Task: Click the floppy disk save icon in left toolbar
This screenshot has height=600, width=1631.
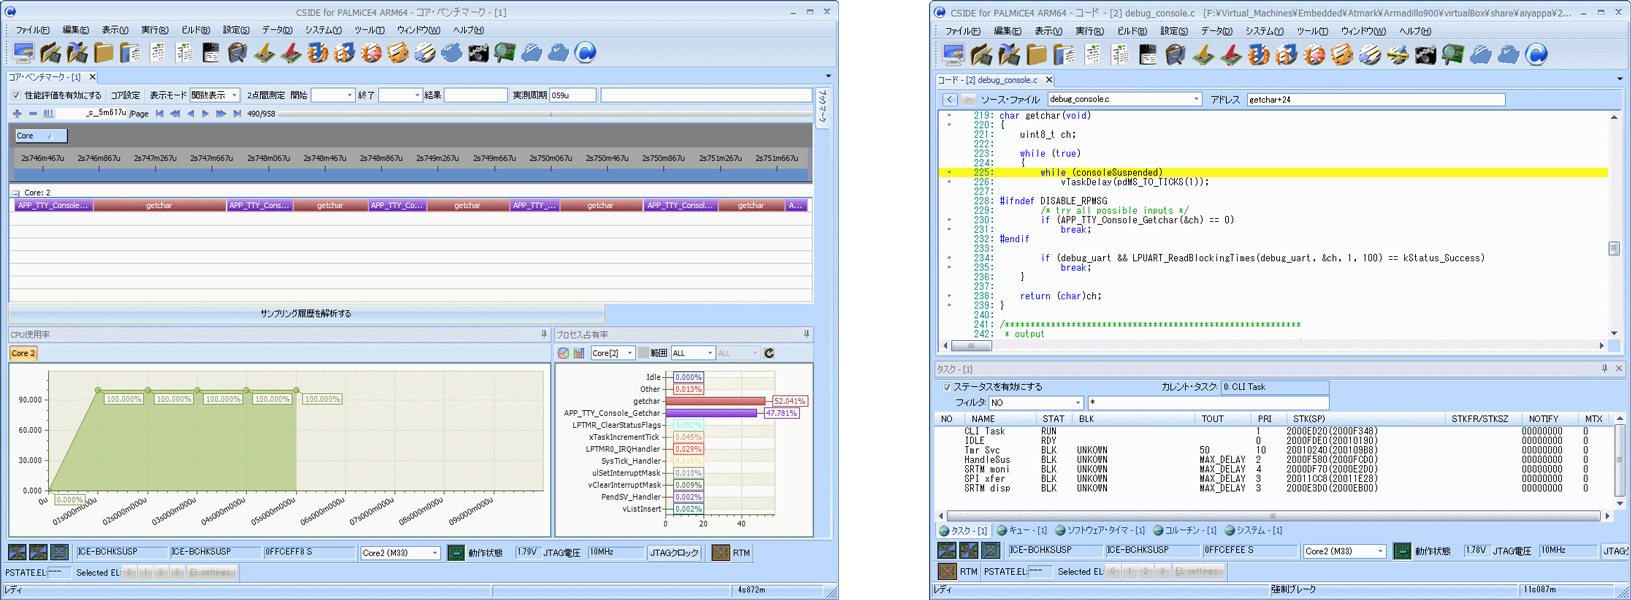Action: [x=210, y=52]
